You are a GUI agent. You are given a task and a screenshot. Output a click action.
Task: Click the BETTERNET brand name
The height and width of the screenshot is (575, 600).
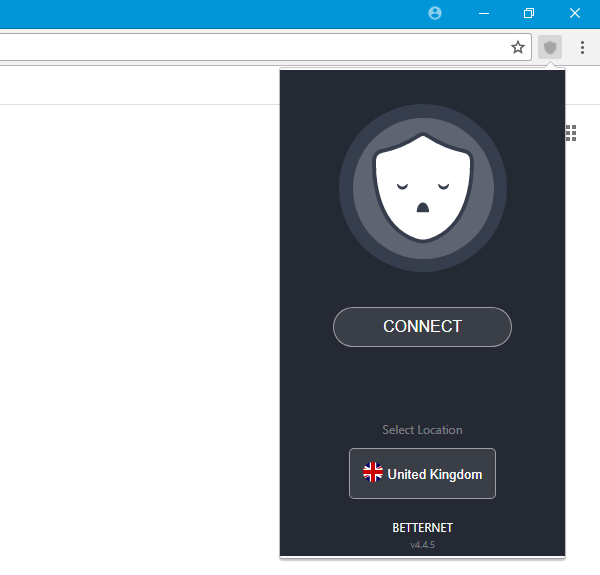click(x=422, y=528)
